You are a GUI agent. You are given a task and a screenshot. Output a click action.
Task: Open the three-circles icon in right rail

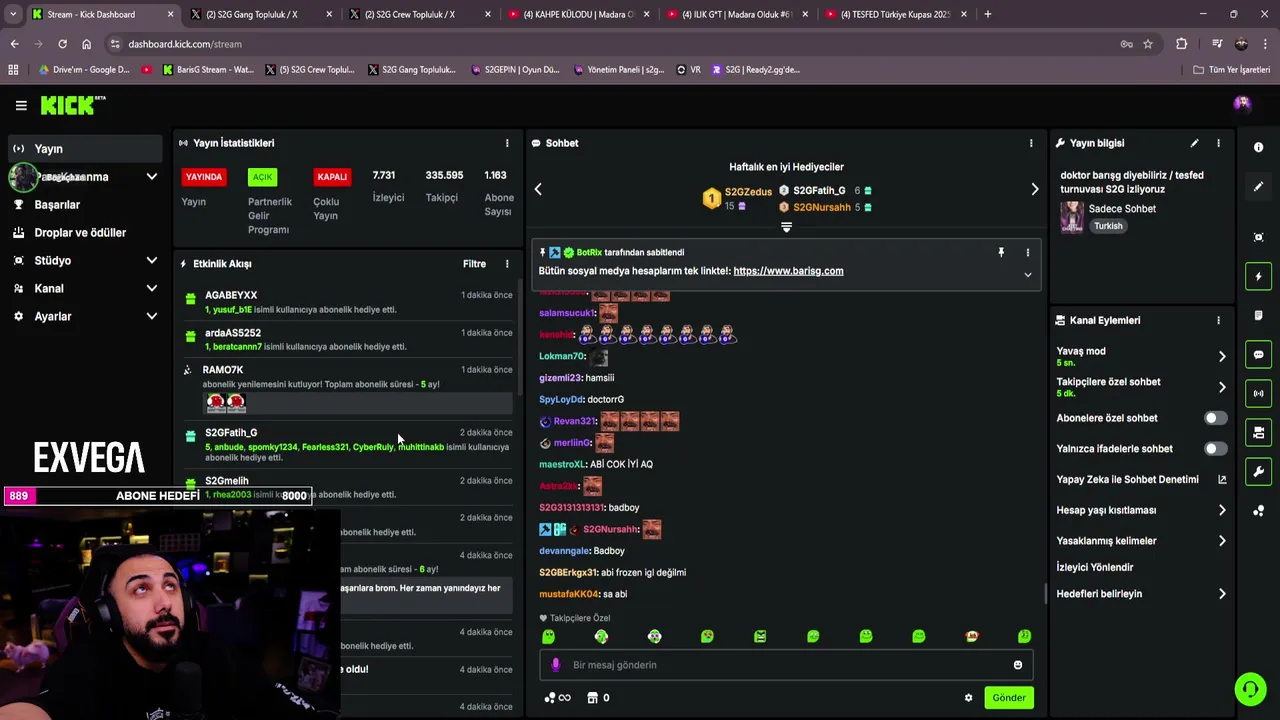[1258, 511]
